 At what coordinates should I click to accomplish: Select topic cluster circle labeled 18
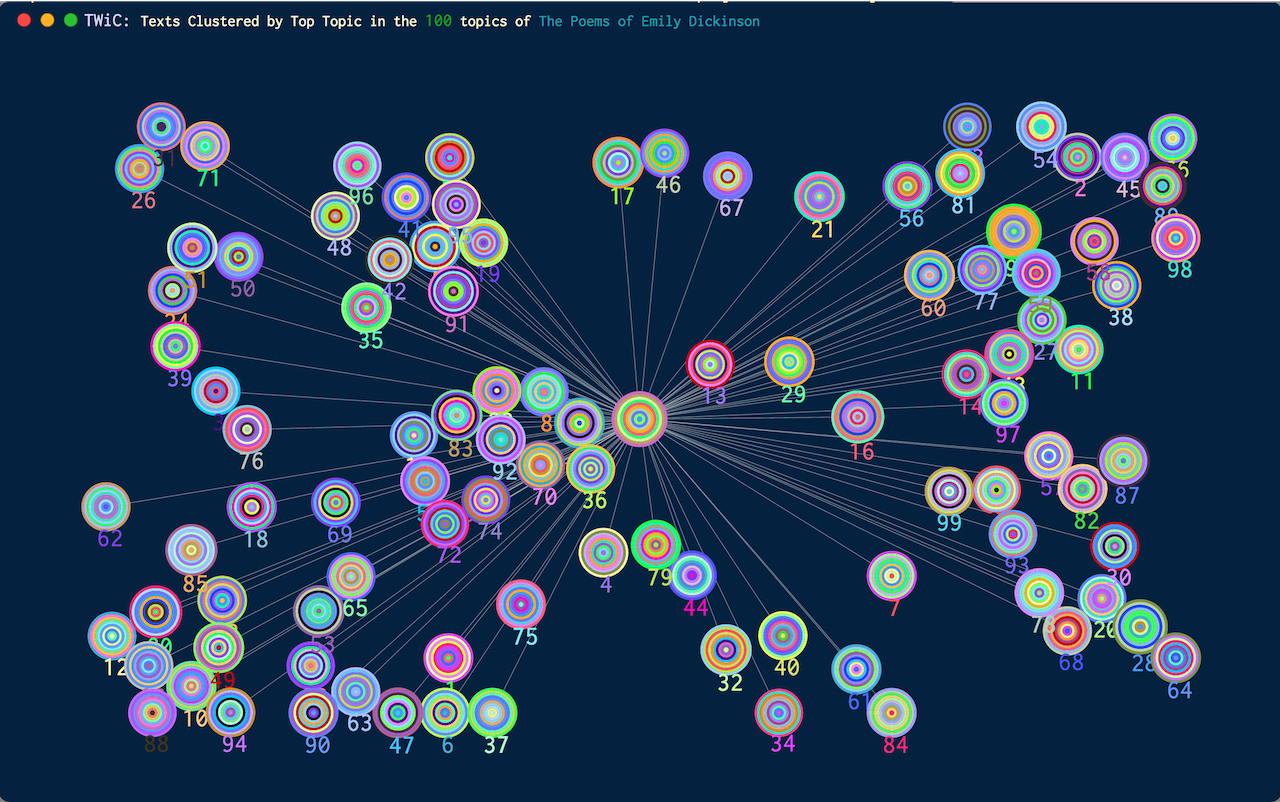click(252, 507)
